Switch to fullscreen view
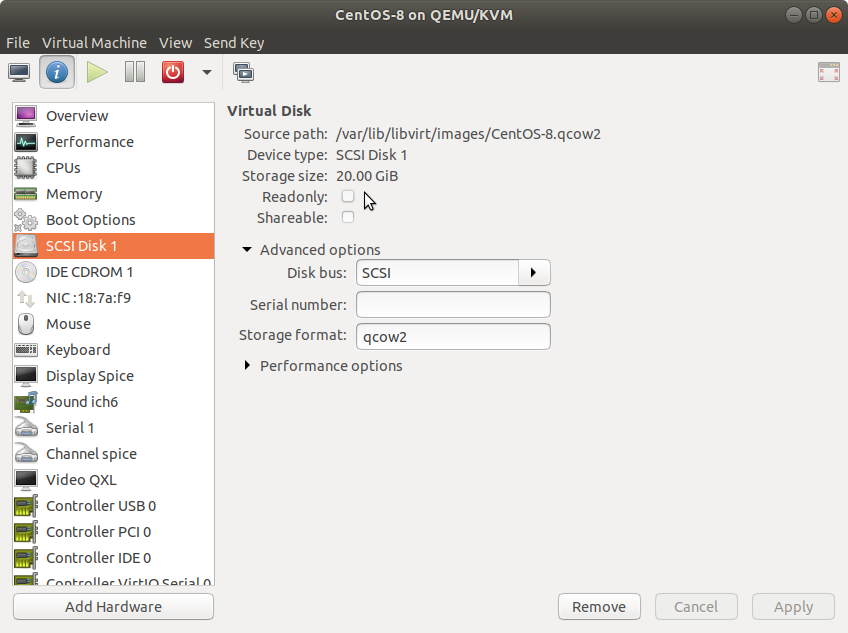Screen dimensions: 848x633 pos(829,72)
